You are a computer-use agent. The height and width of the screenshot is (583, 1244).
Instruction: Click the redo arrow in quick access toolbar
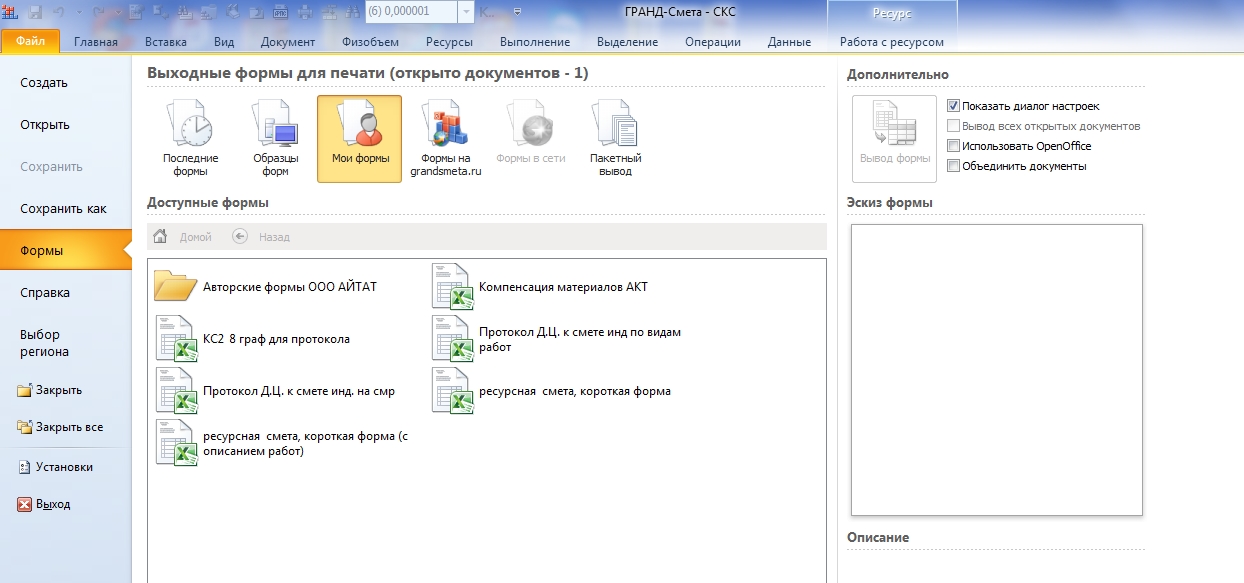98,12
